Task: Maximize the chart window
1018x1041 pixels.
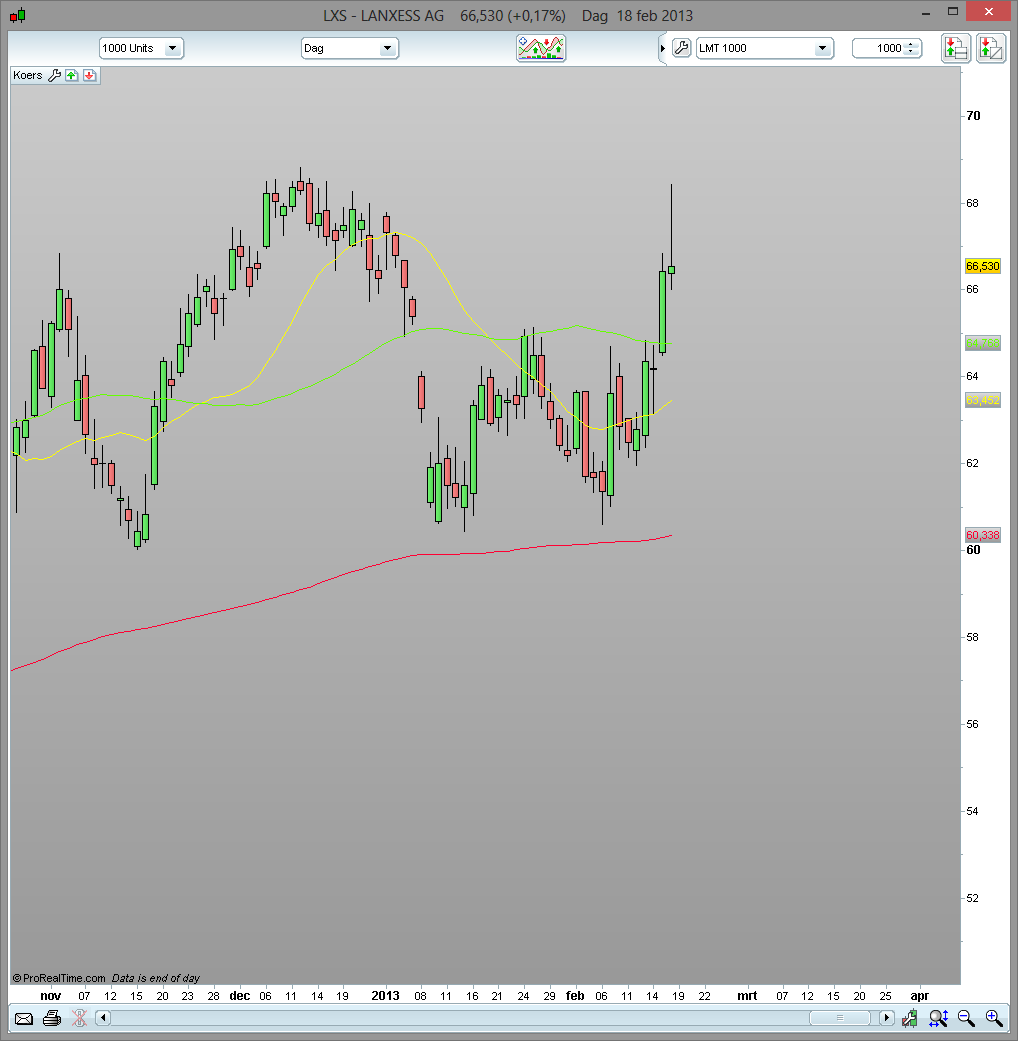Action: tap(953, 12)
